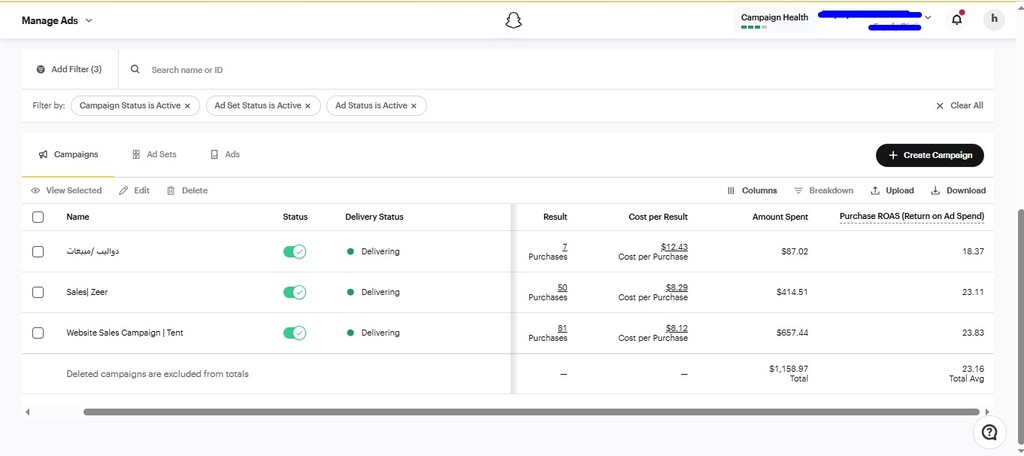Image resolution: width=1024 pixels, height=456 pixels.
Task: Toggle off the Sales| Zeer campaign
Action: (x=294, y=292)
